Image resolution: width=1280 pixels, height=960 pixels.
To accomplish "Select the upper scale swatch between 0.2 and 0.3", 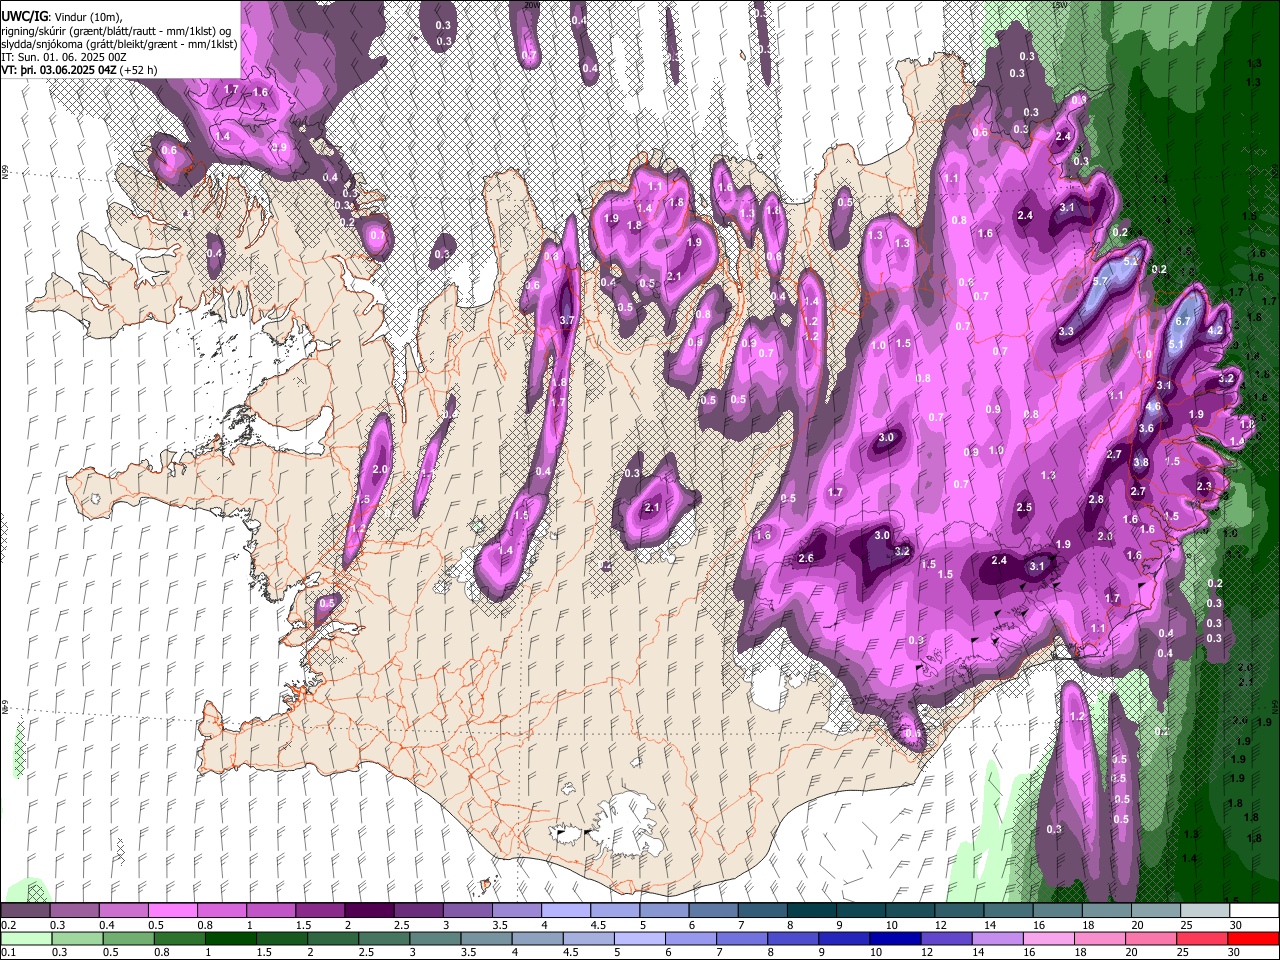I will coord(25,911).
